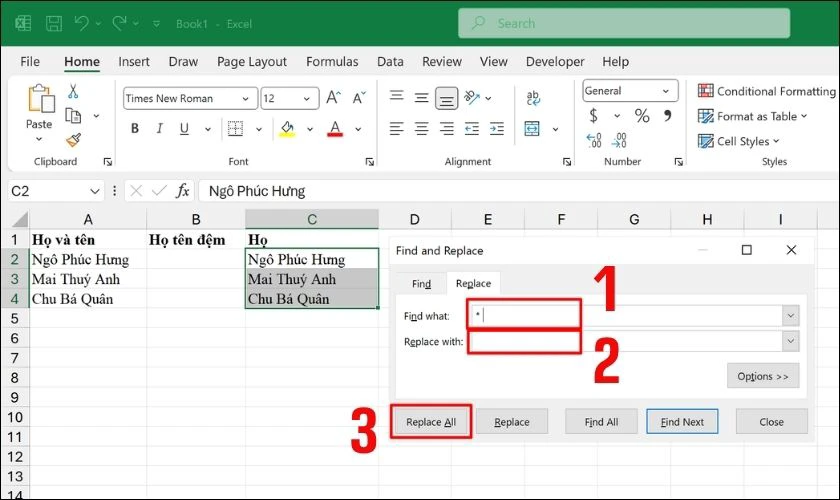
Task: Click the Save icon in title bar
Action: 54,24
